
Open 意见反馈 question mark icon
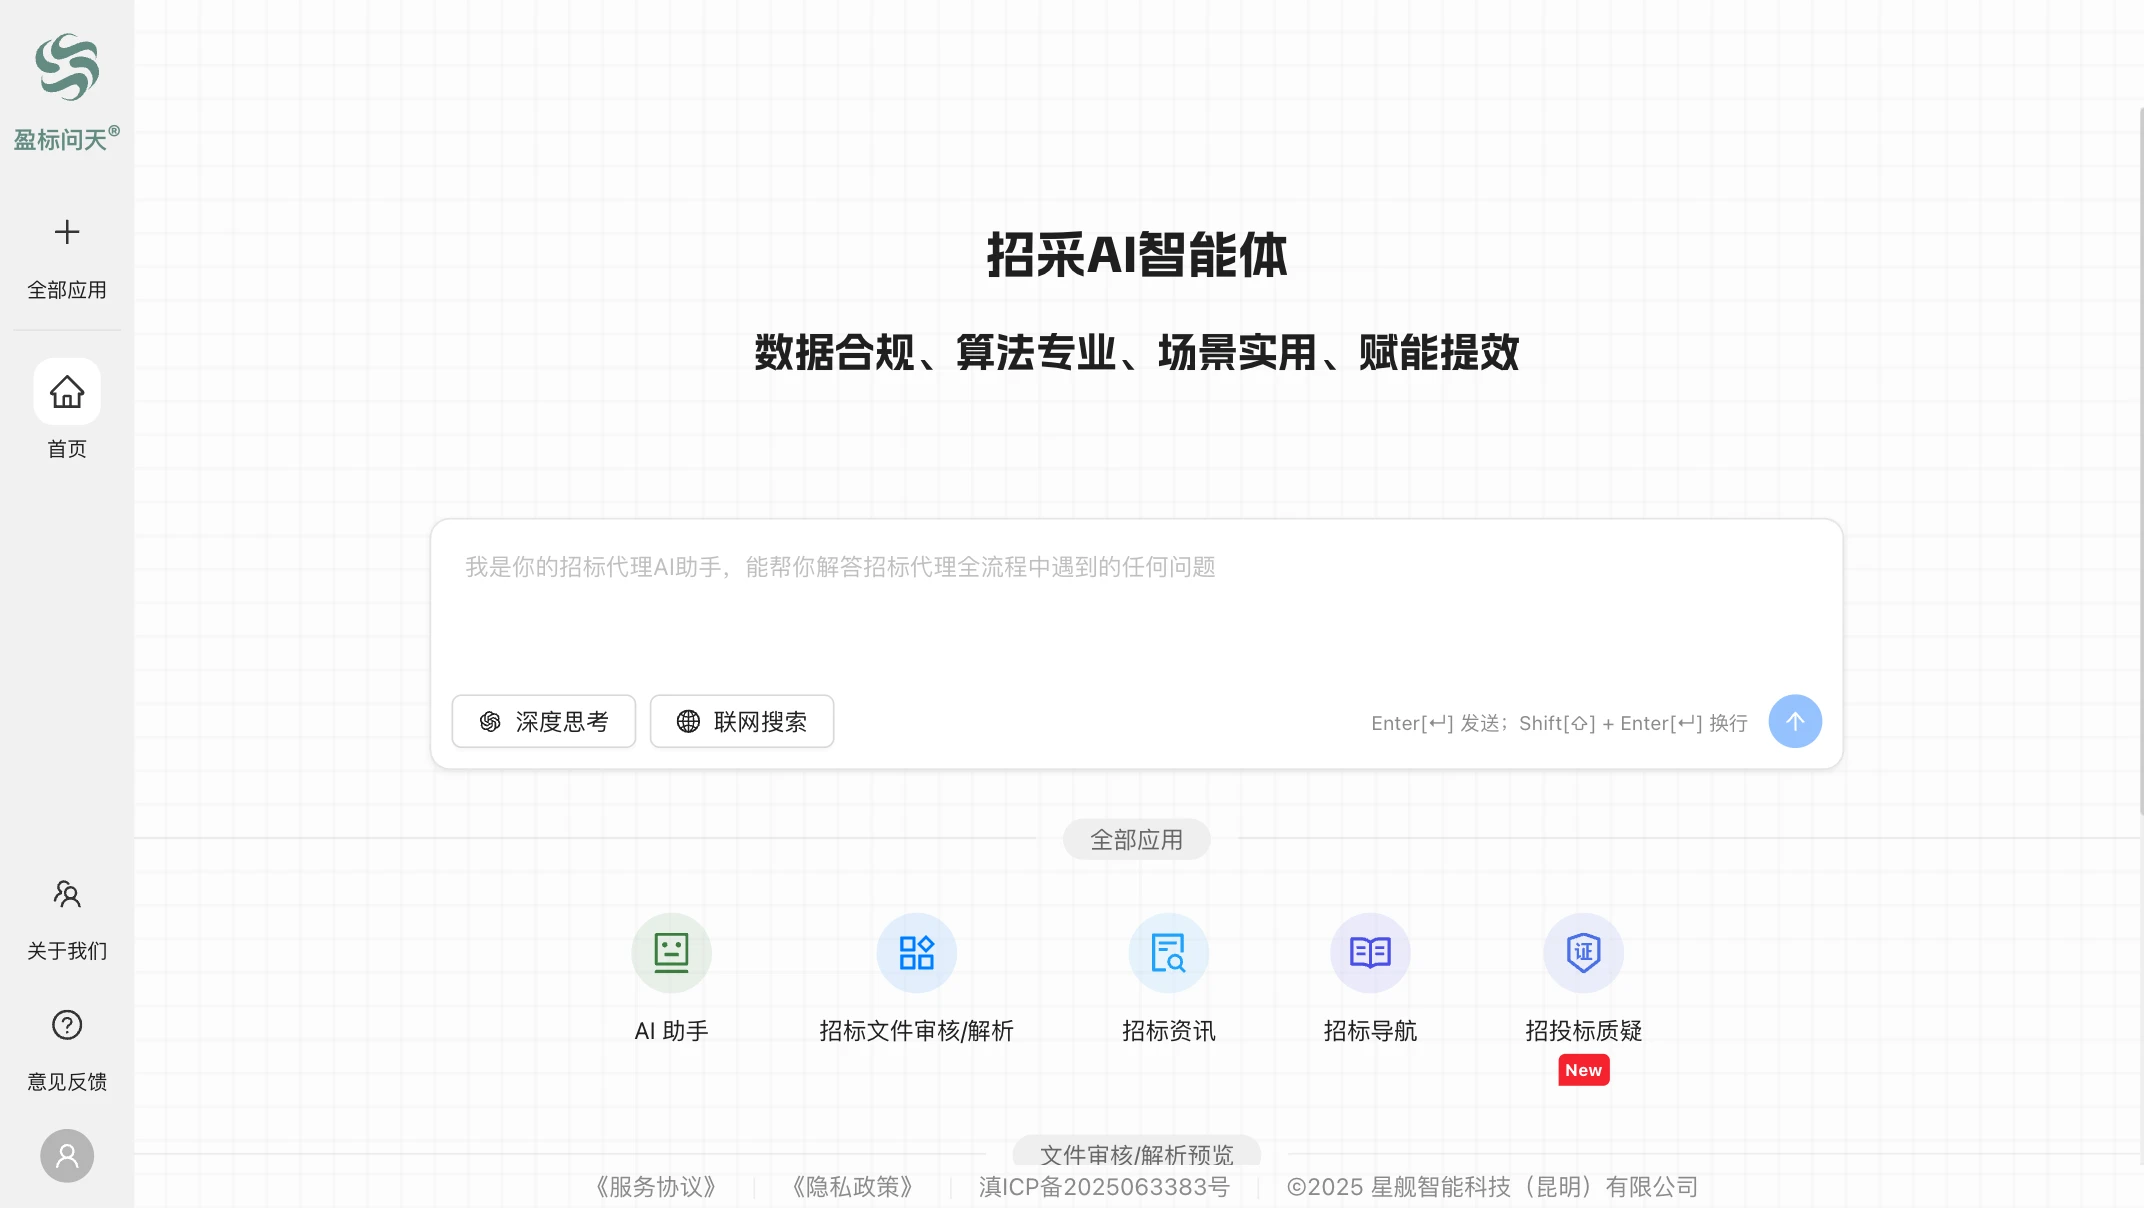click(x=67, y=1025)
